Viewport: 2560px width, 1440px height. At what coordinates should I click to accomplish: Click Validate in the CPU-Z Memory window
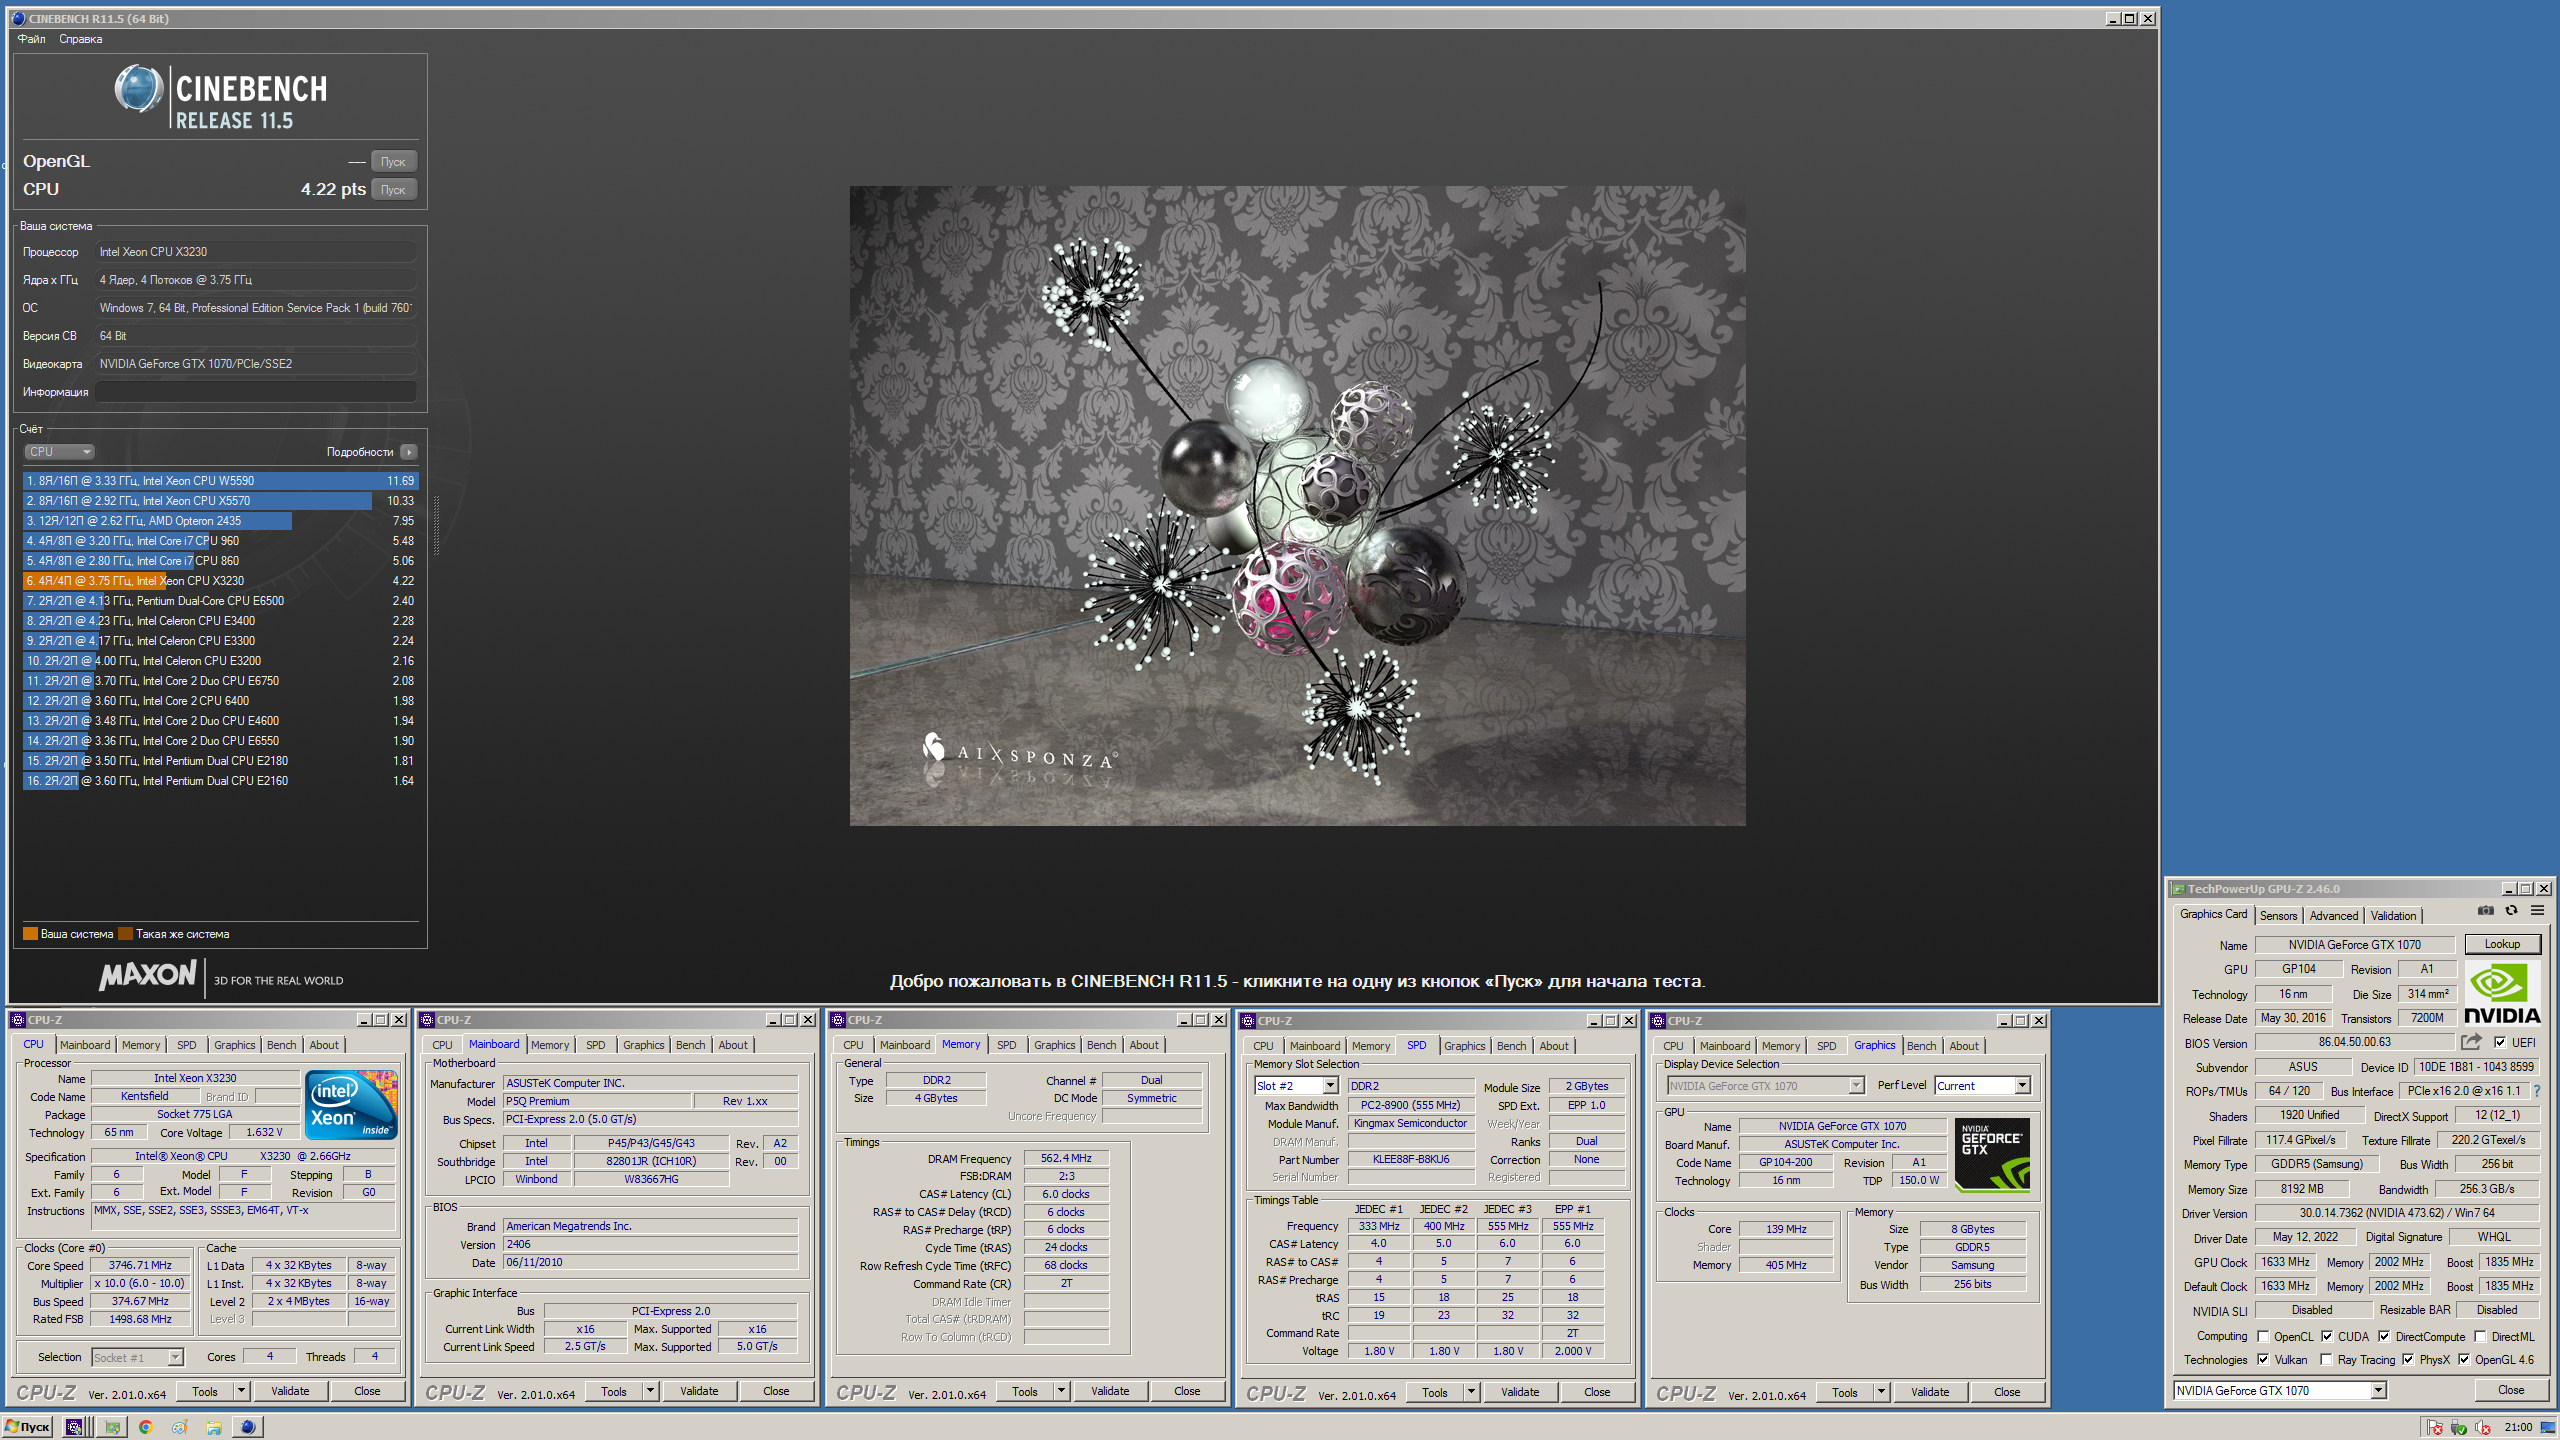[1110, 1391]
